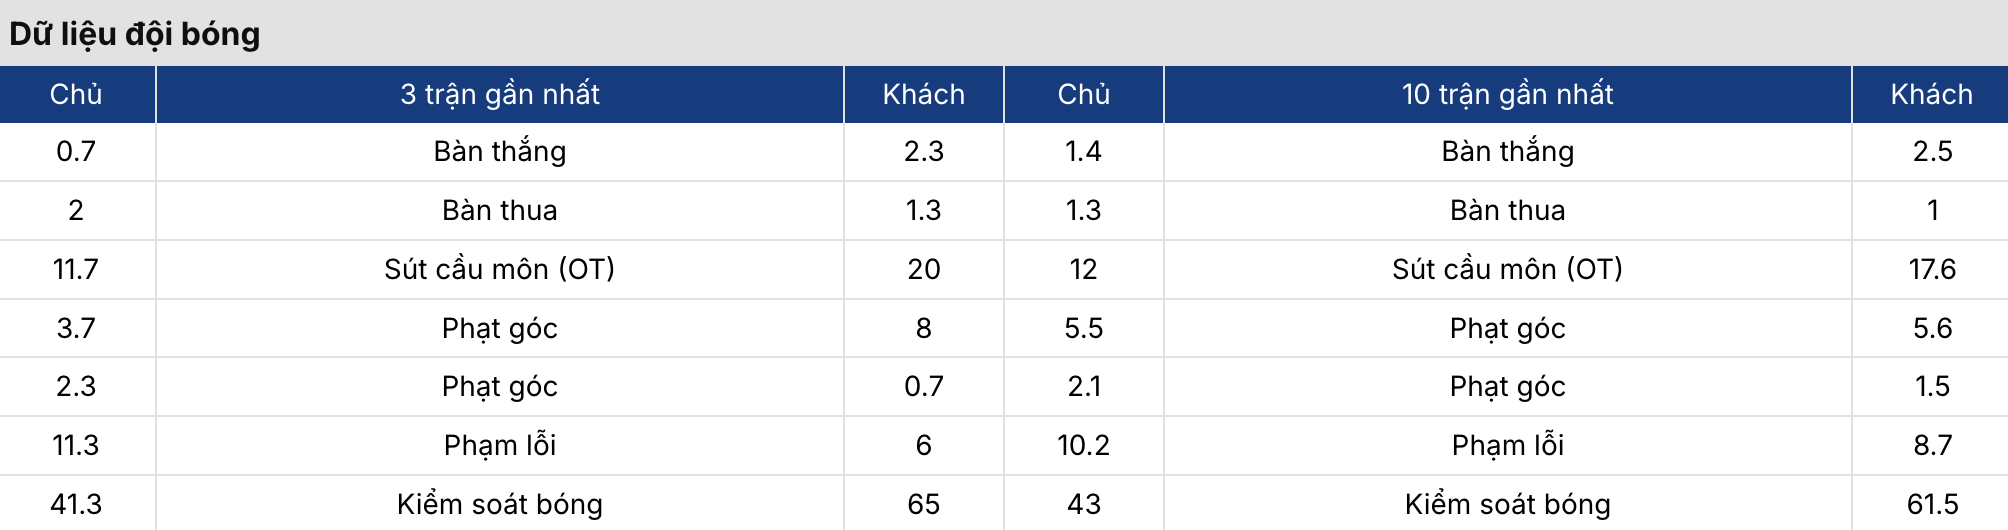
Task: Click "Bàn thua" in the 10-match table
Action: click(x=1507, y=210)
